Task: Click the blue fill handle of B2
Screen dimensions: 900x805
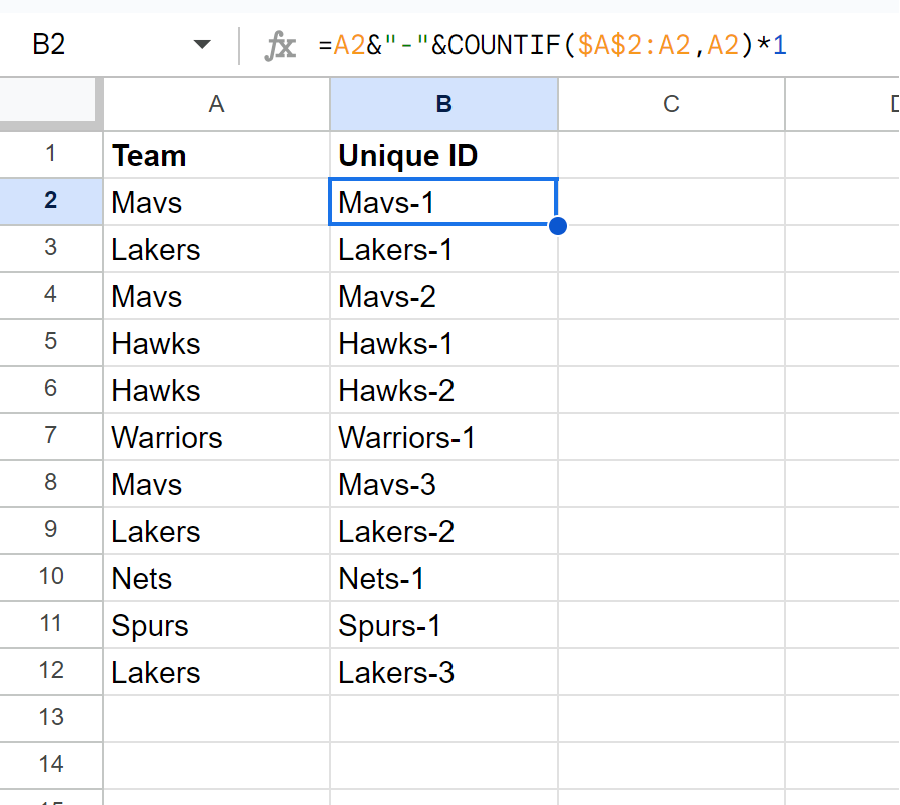Action: tap(558, 226)
